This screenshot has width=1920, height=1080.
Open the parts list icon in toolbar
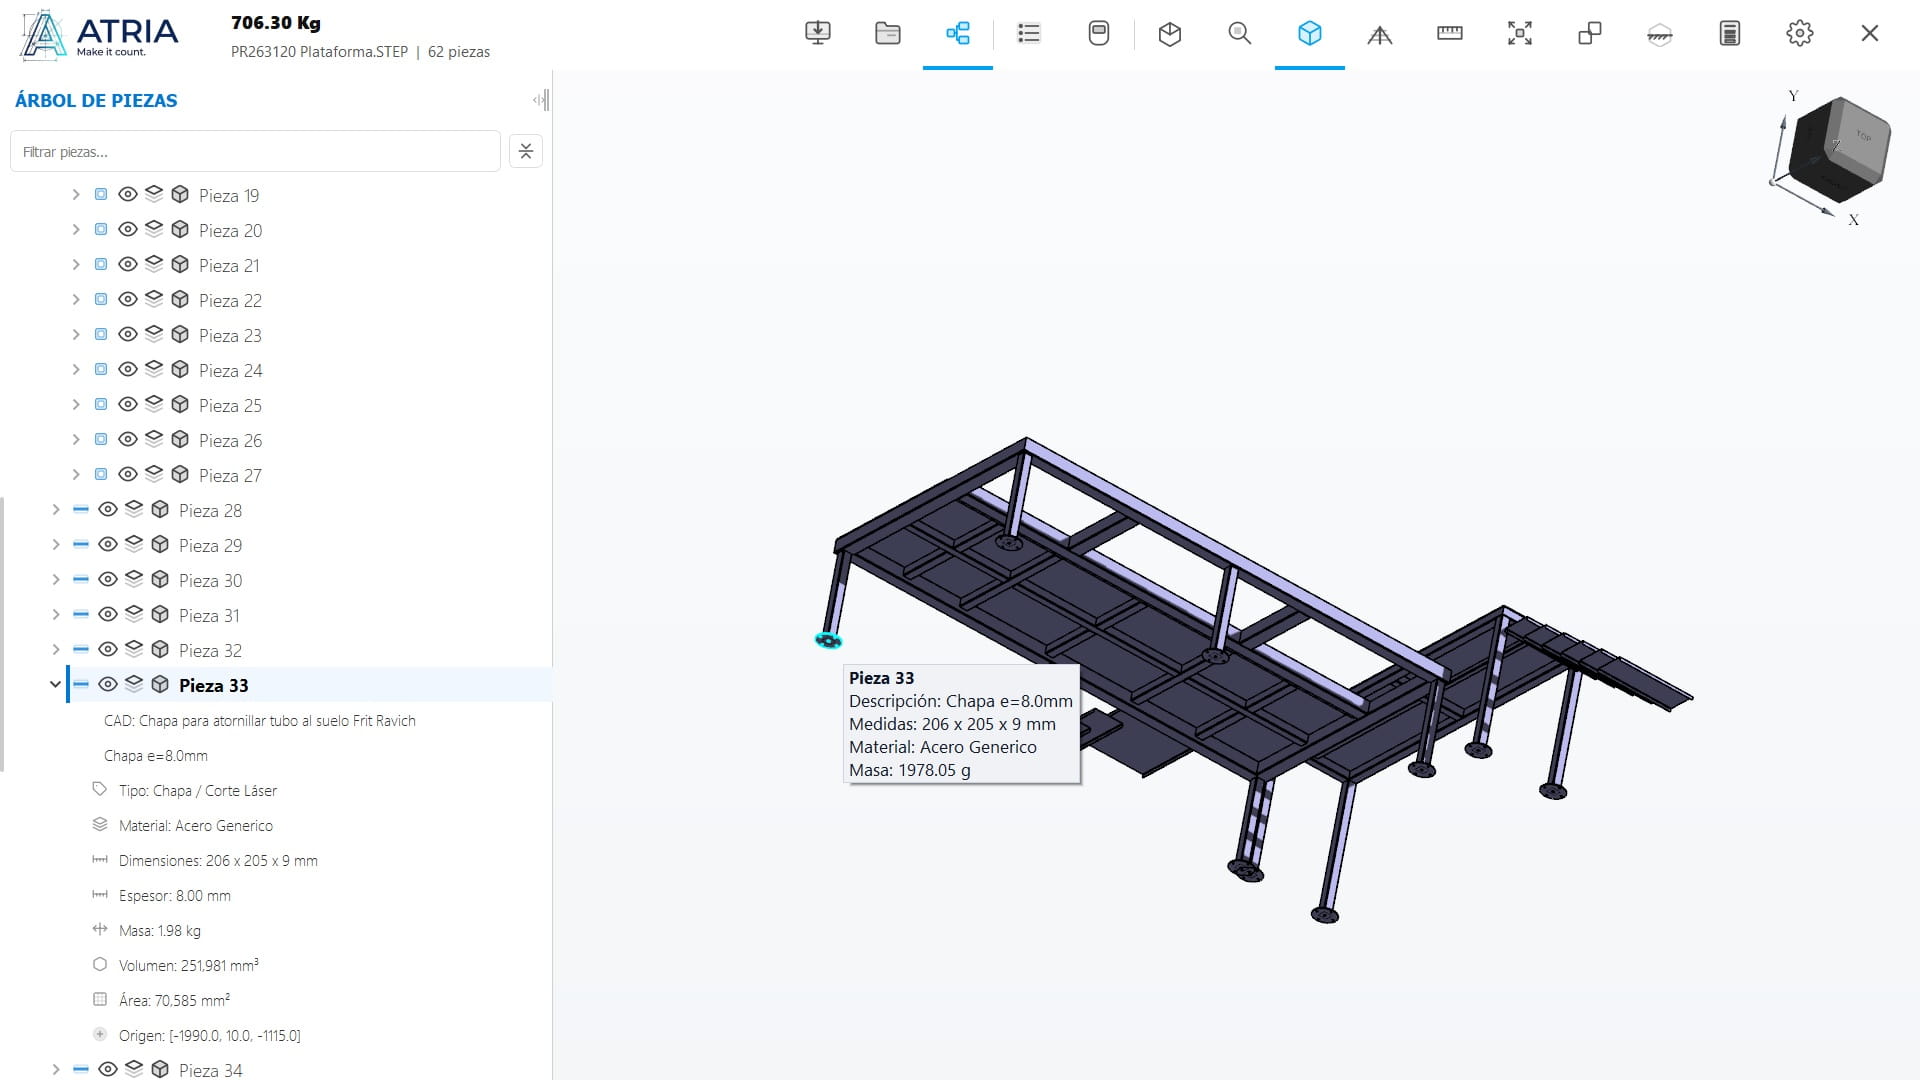click(x=1029, y=33)
